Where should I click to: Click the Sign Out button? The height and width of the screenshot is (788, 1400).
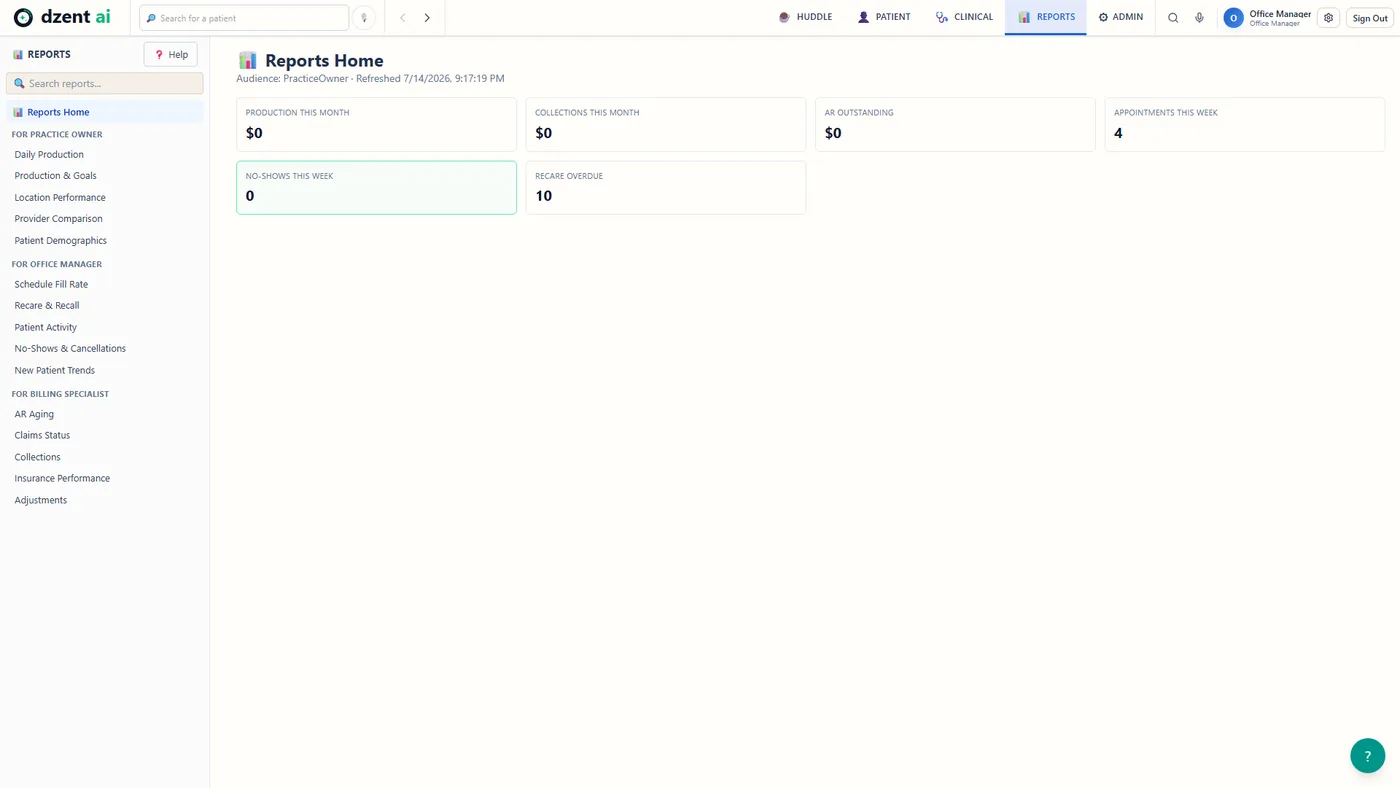click(x=1370, y=18)
